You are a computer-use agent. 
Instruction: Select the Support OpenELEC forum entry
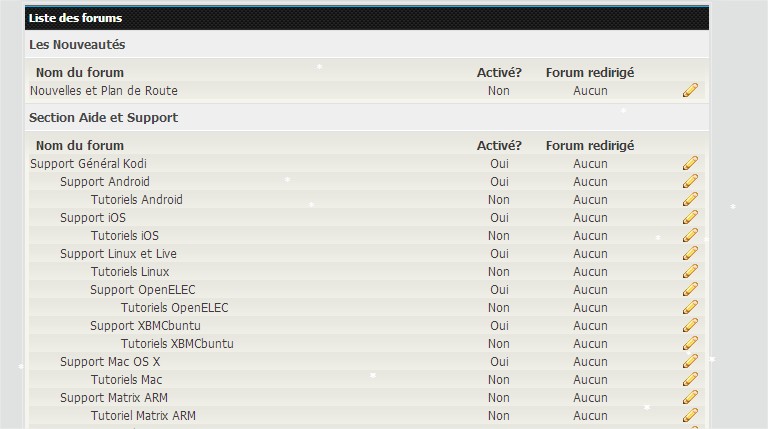pyautogui.click(x=143, y=290)
